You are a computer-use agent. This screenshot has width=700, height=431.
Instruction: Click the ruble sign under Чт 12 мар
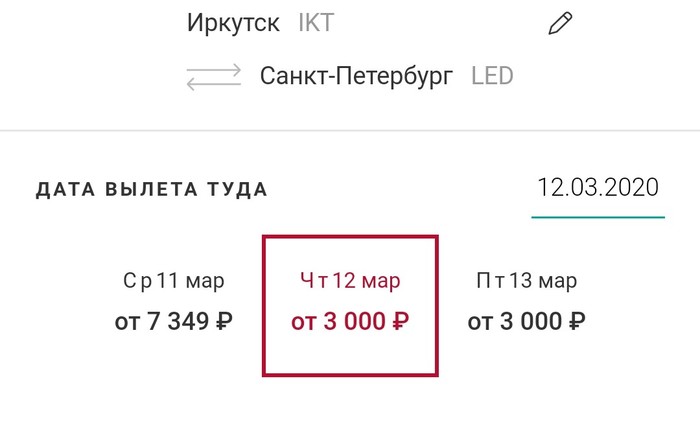pos(400,322)
